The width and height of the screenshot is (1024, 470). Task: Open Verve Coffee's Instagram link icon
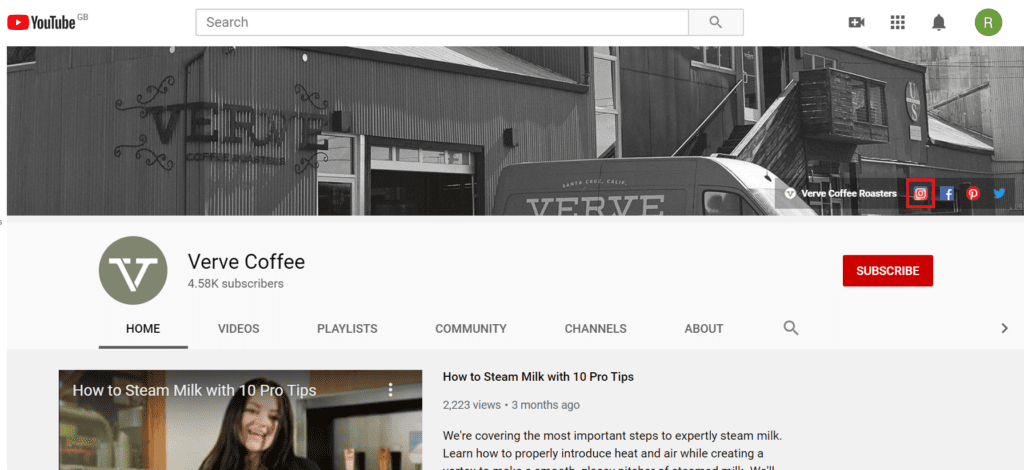[x=920, y=194]
